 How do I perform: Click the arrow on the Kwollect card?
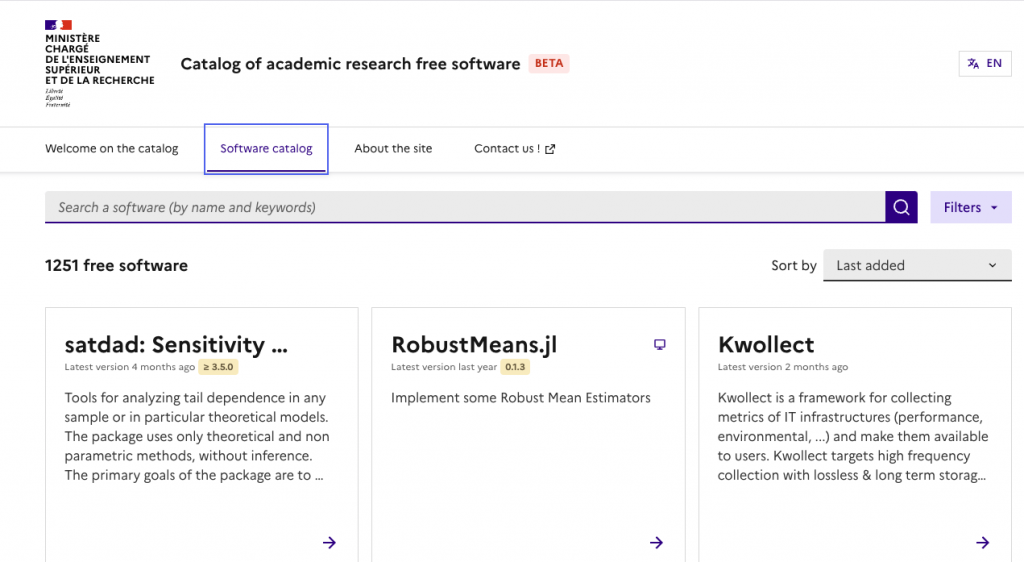click(x=982, y=542)
